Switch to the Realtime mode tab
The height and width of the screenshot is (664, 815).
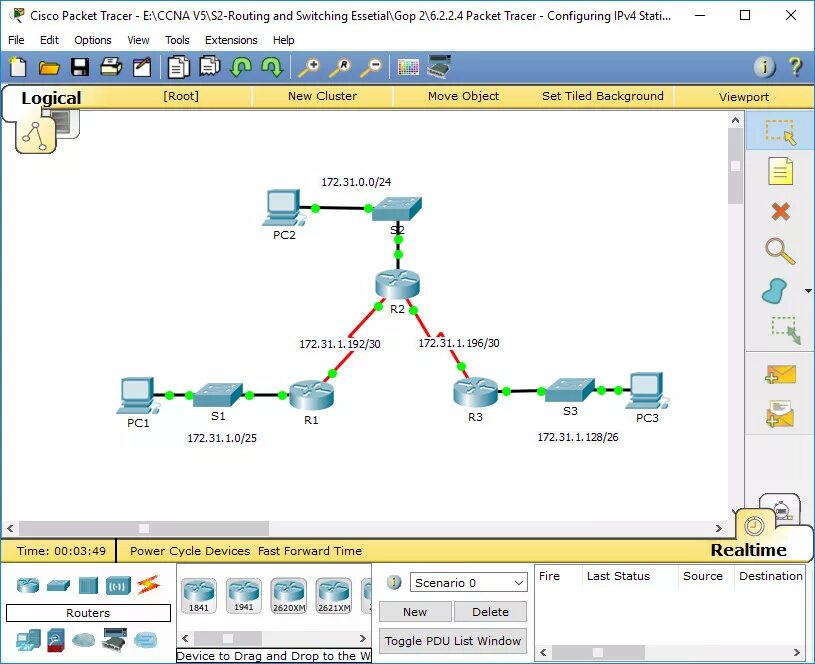pos(748,550)
